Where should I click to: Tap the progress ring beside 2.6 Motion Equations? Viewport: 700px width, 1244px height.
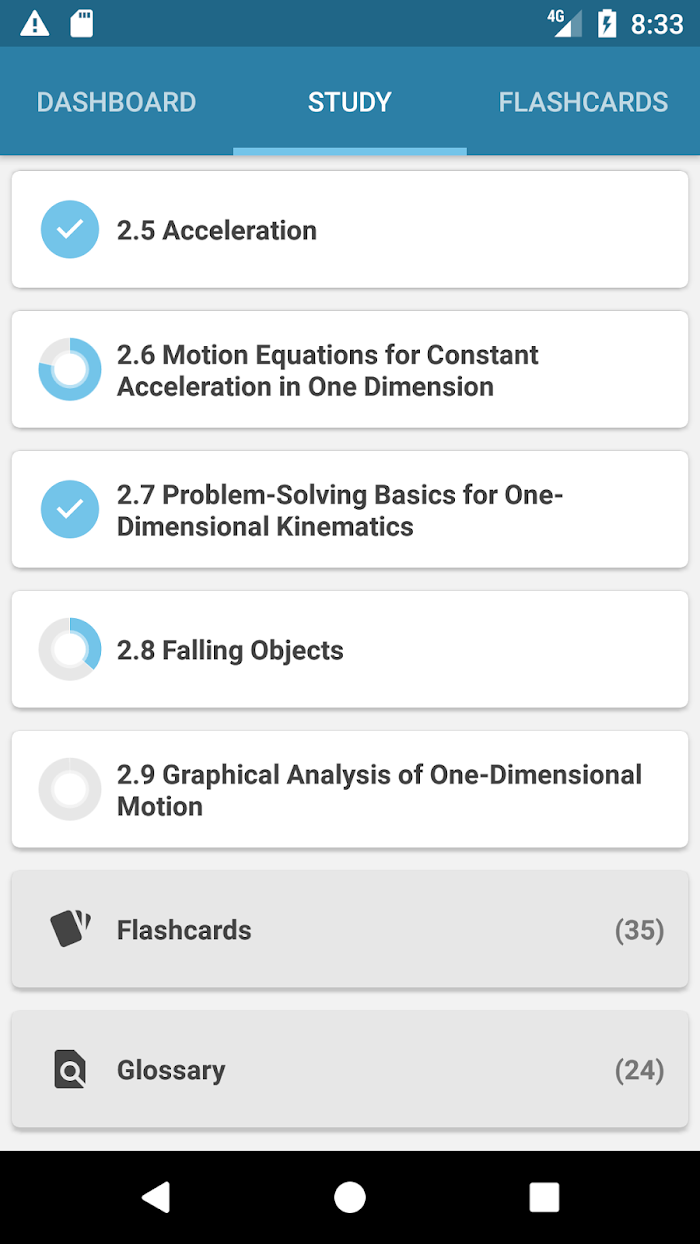[x=70, y=370]
